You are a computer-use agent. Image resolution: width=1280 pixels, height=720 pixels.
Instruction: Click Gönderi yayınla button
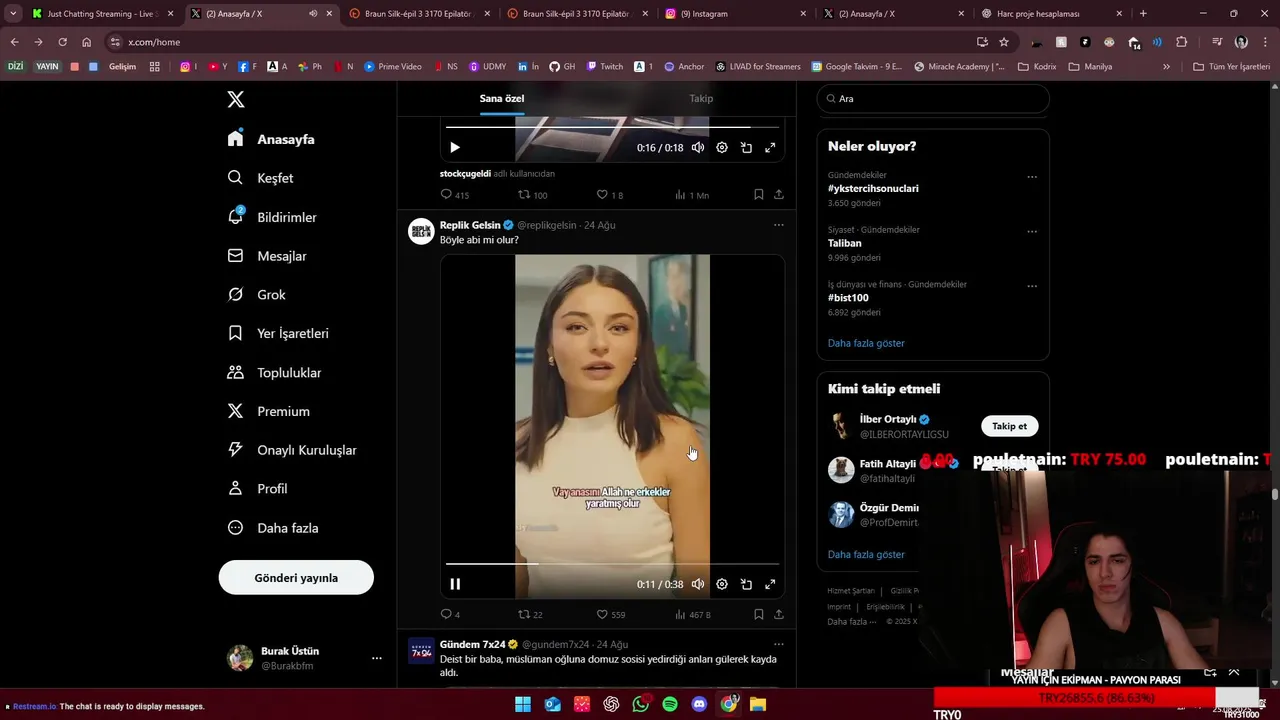tap(296, 578)
